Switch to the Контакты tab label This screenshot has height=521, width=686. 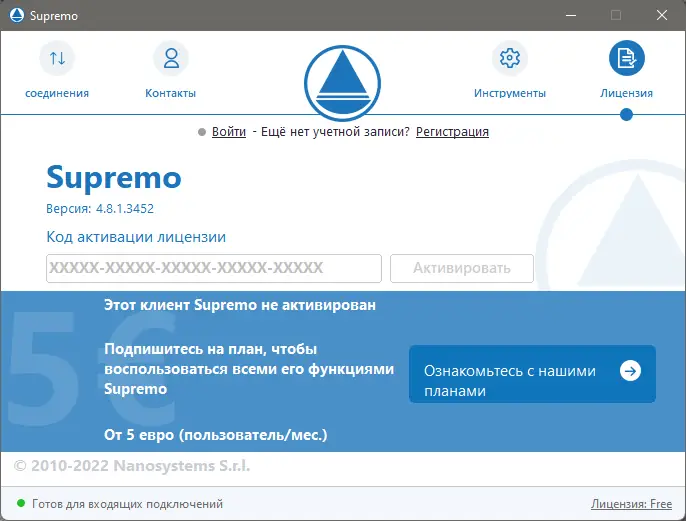(x=171, y=93)
